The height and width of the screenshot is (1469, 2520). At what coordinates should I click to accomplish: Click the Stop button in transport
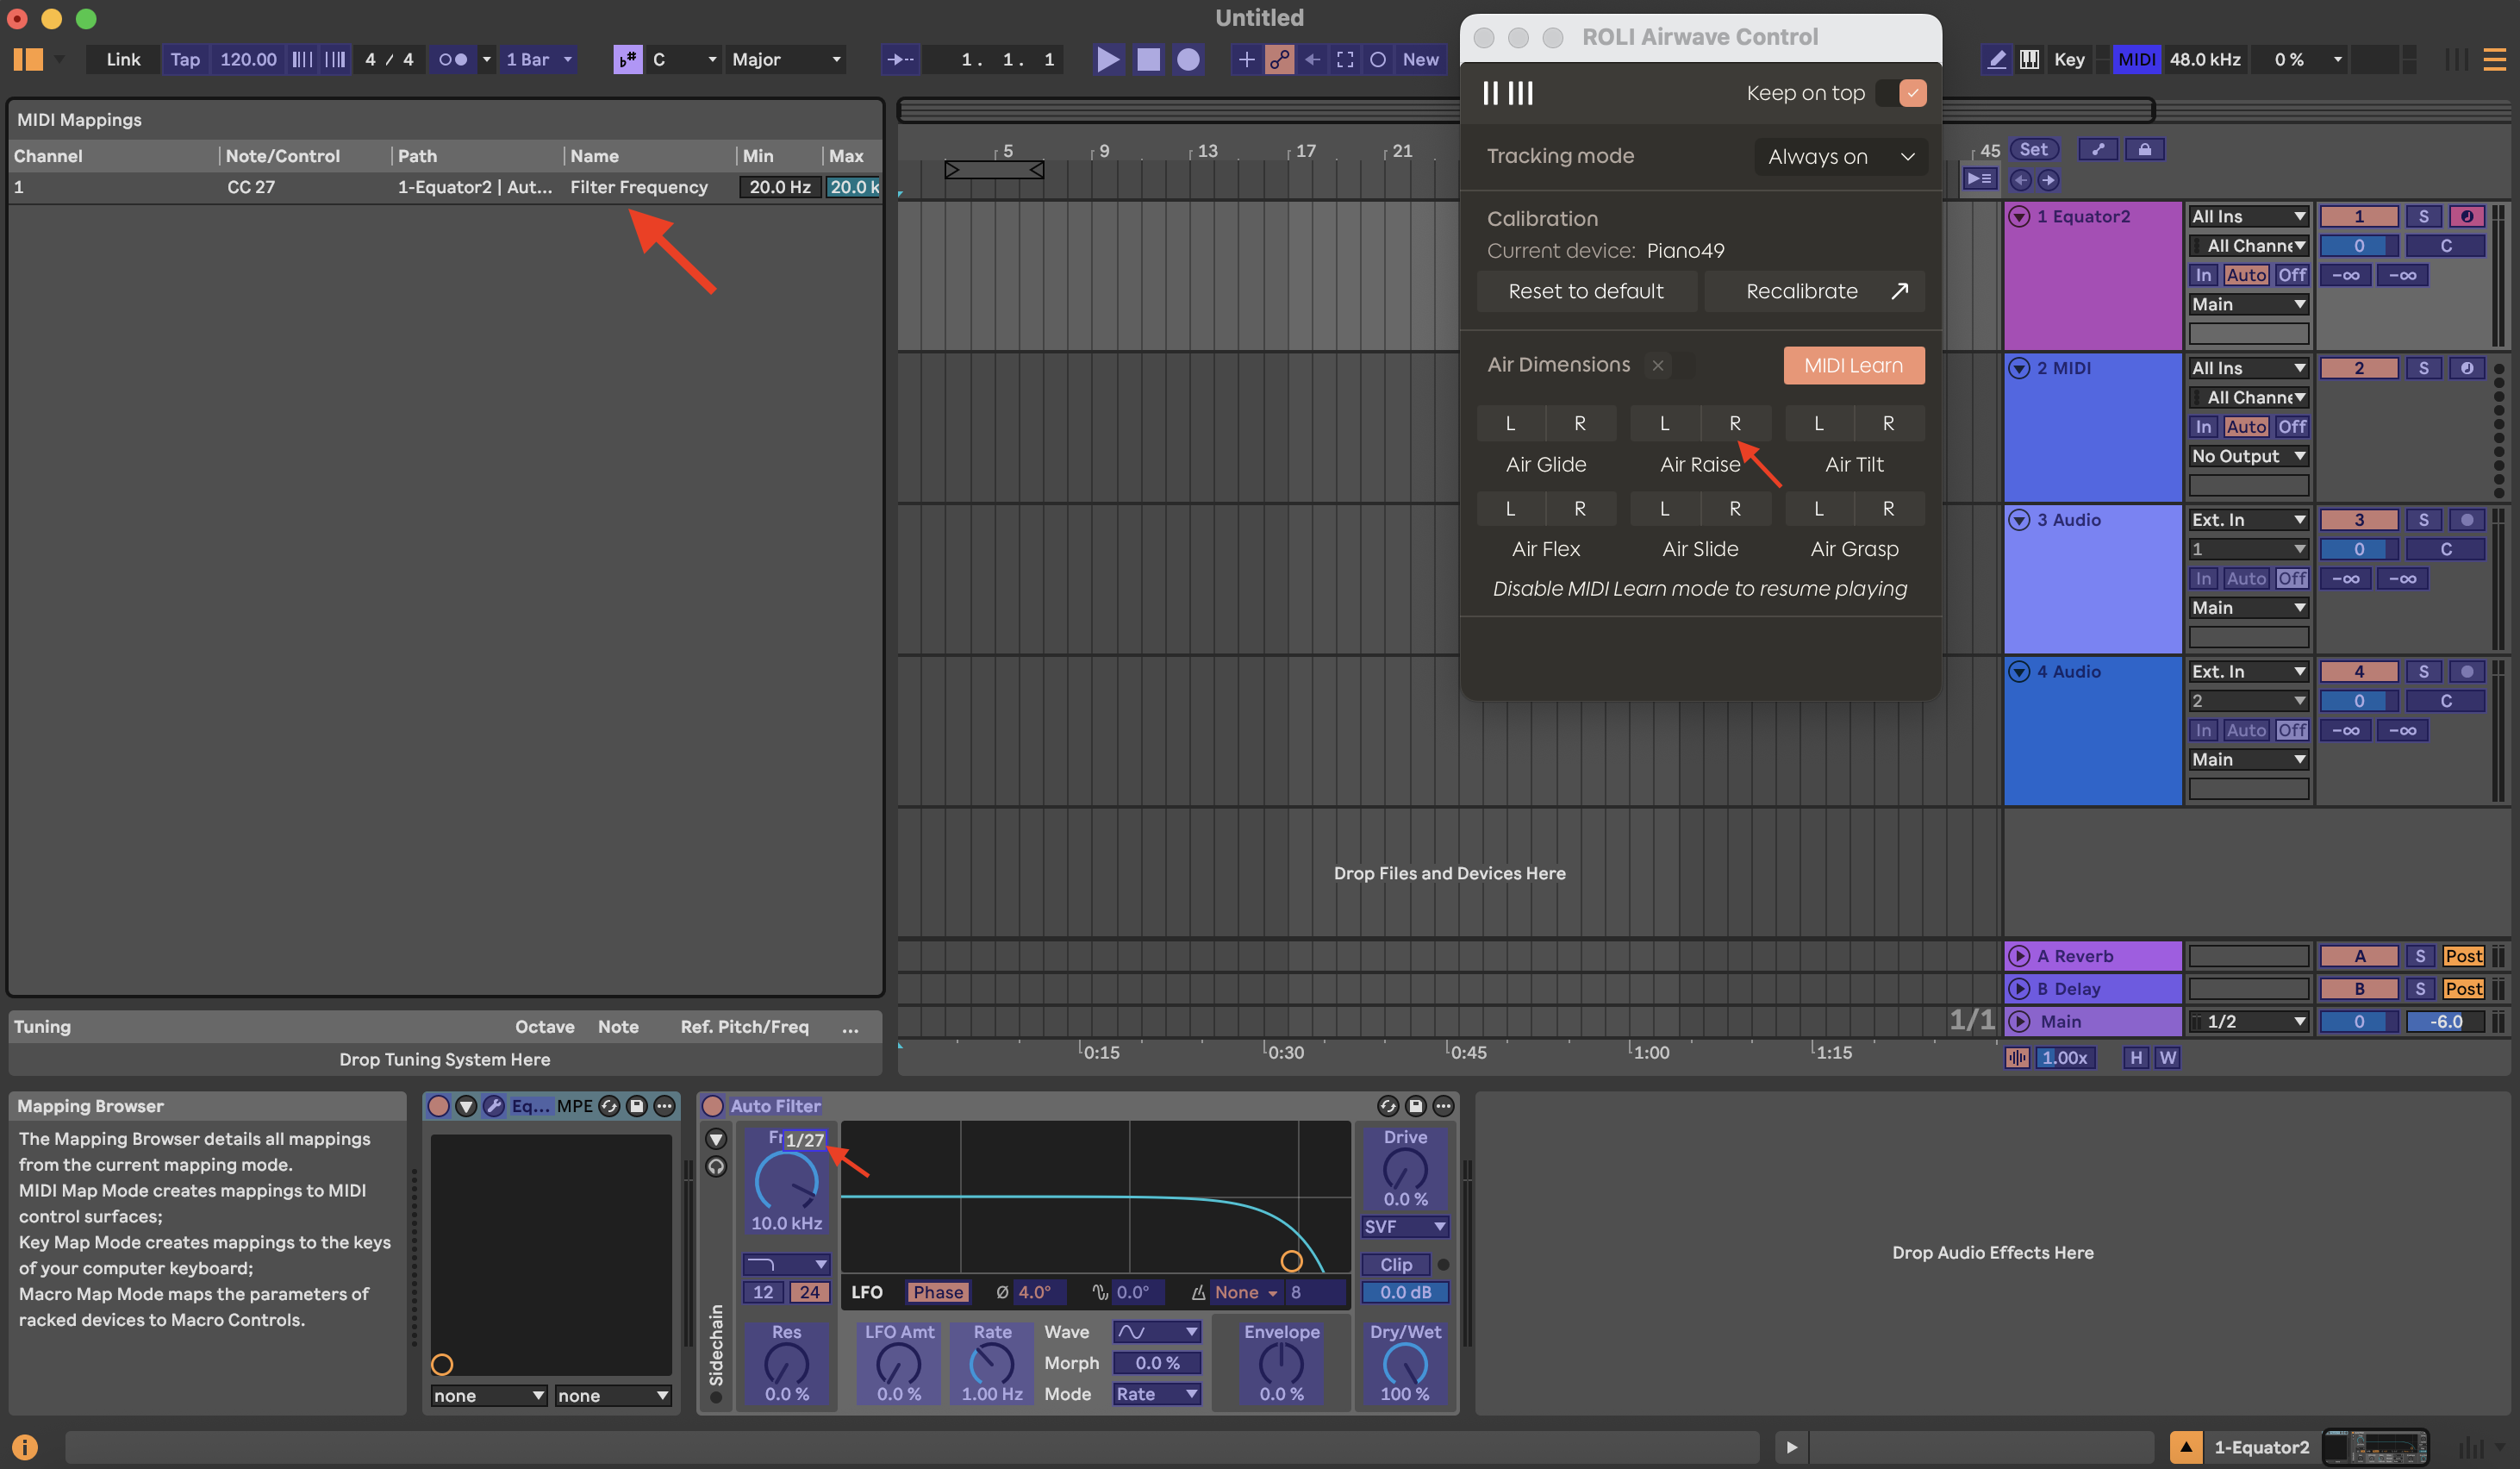click(1148, 59)
